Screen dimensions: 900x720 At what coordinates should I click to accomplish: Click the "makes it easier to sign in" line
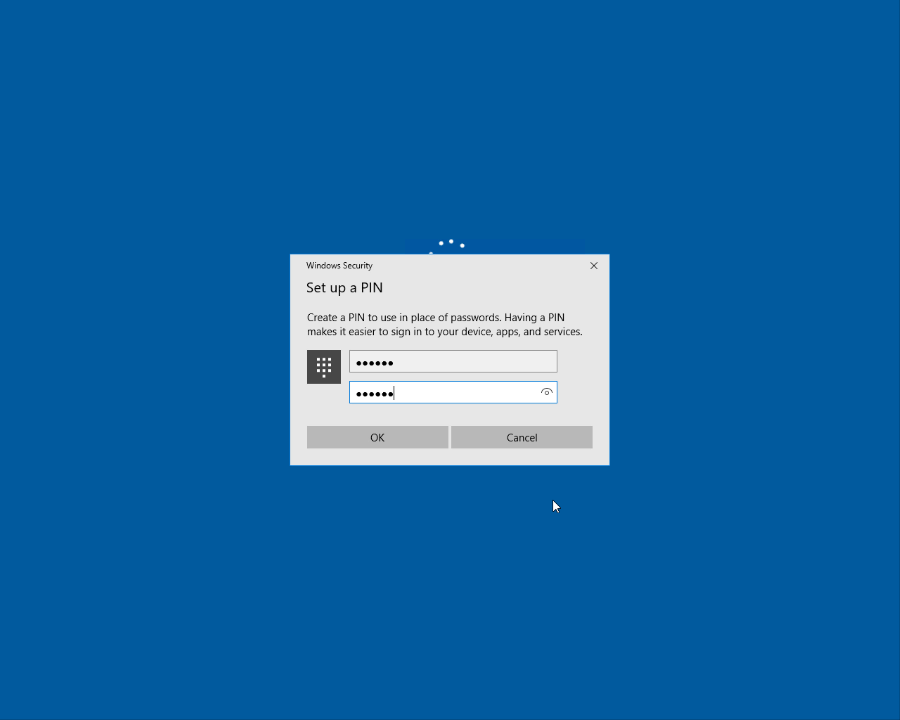pos(380,332)
